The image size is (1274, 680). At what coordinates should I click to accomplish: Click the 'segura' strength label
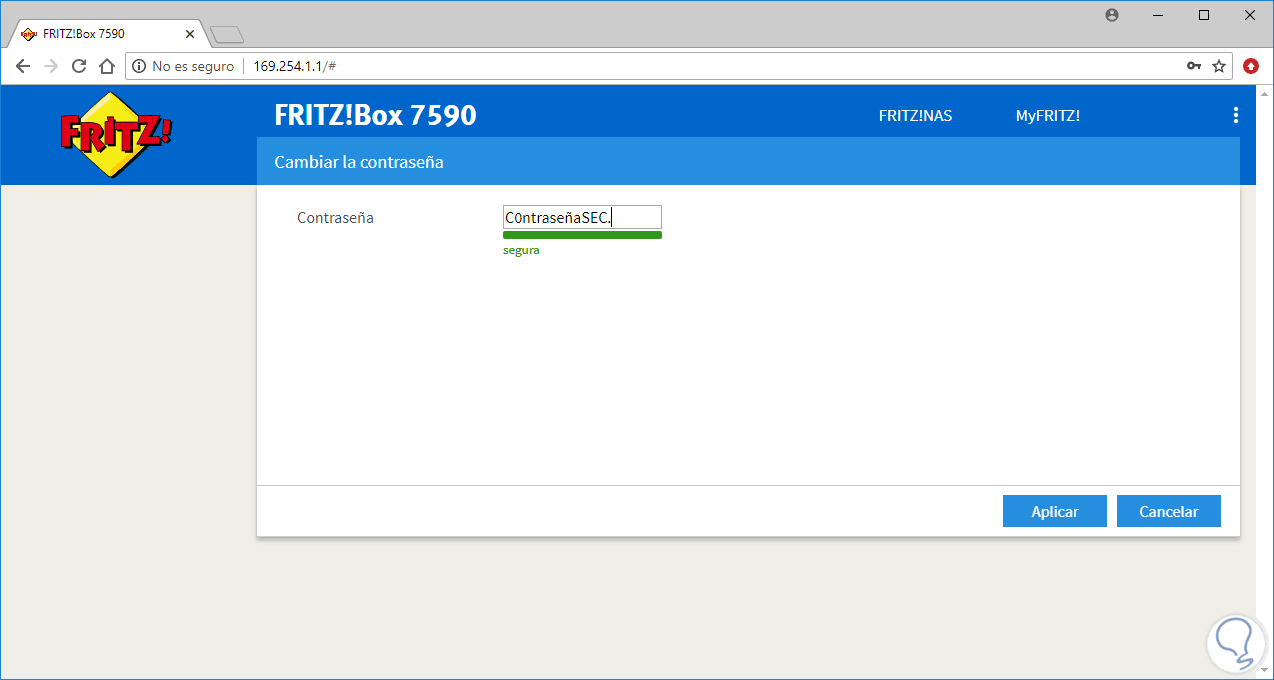coord(521,250)
